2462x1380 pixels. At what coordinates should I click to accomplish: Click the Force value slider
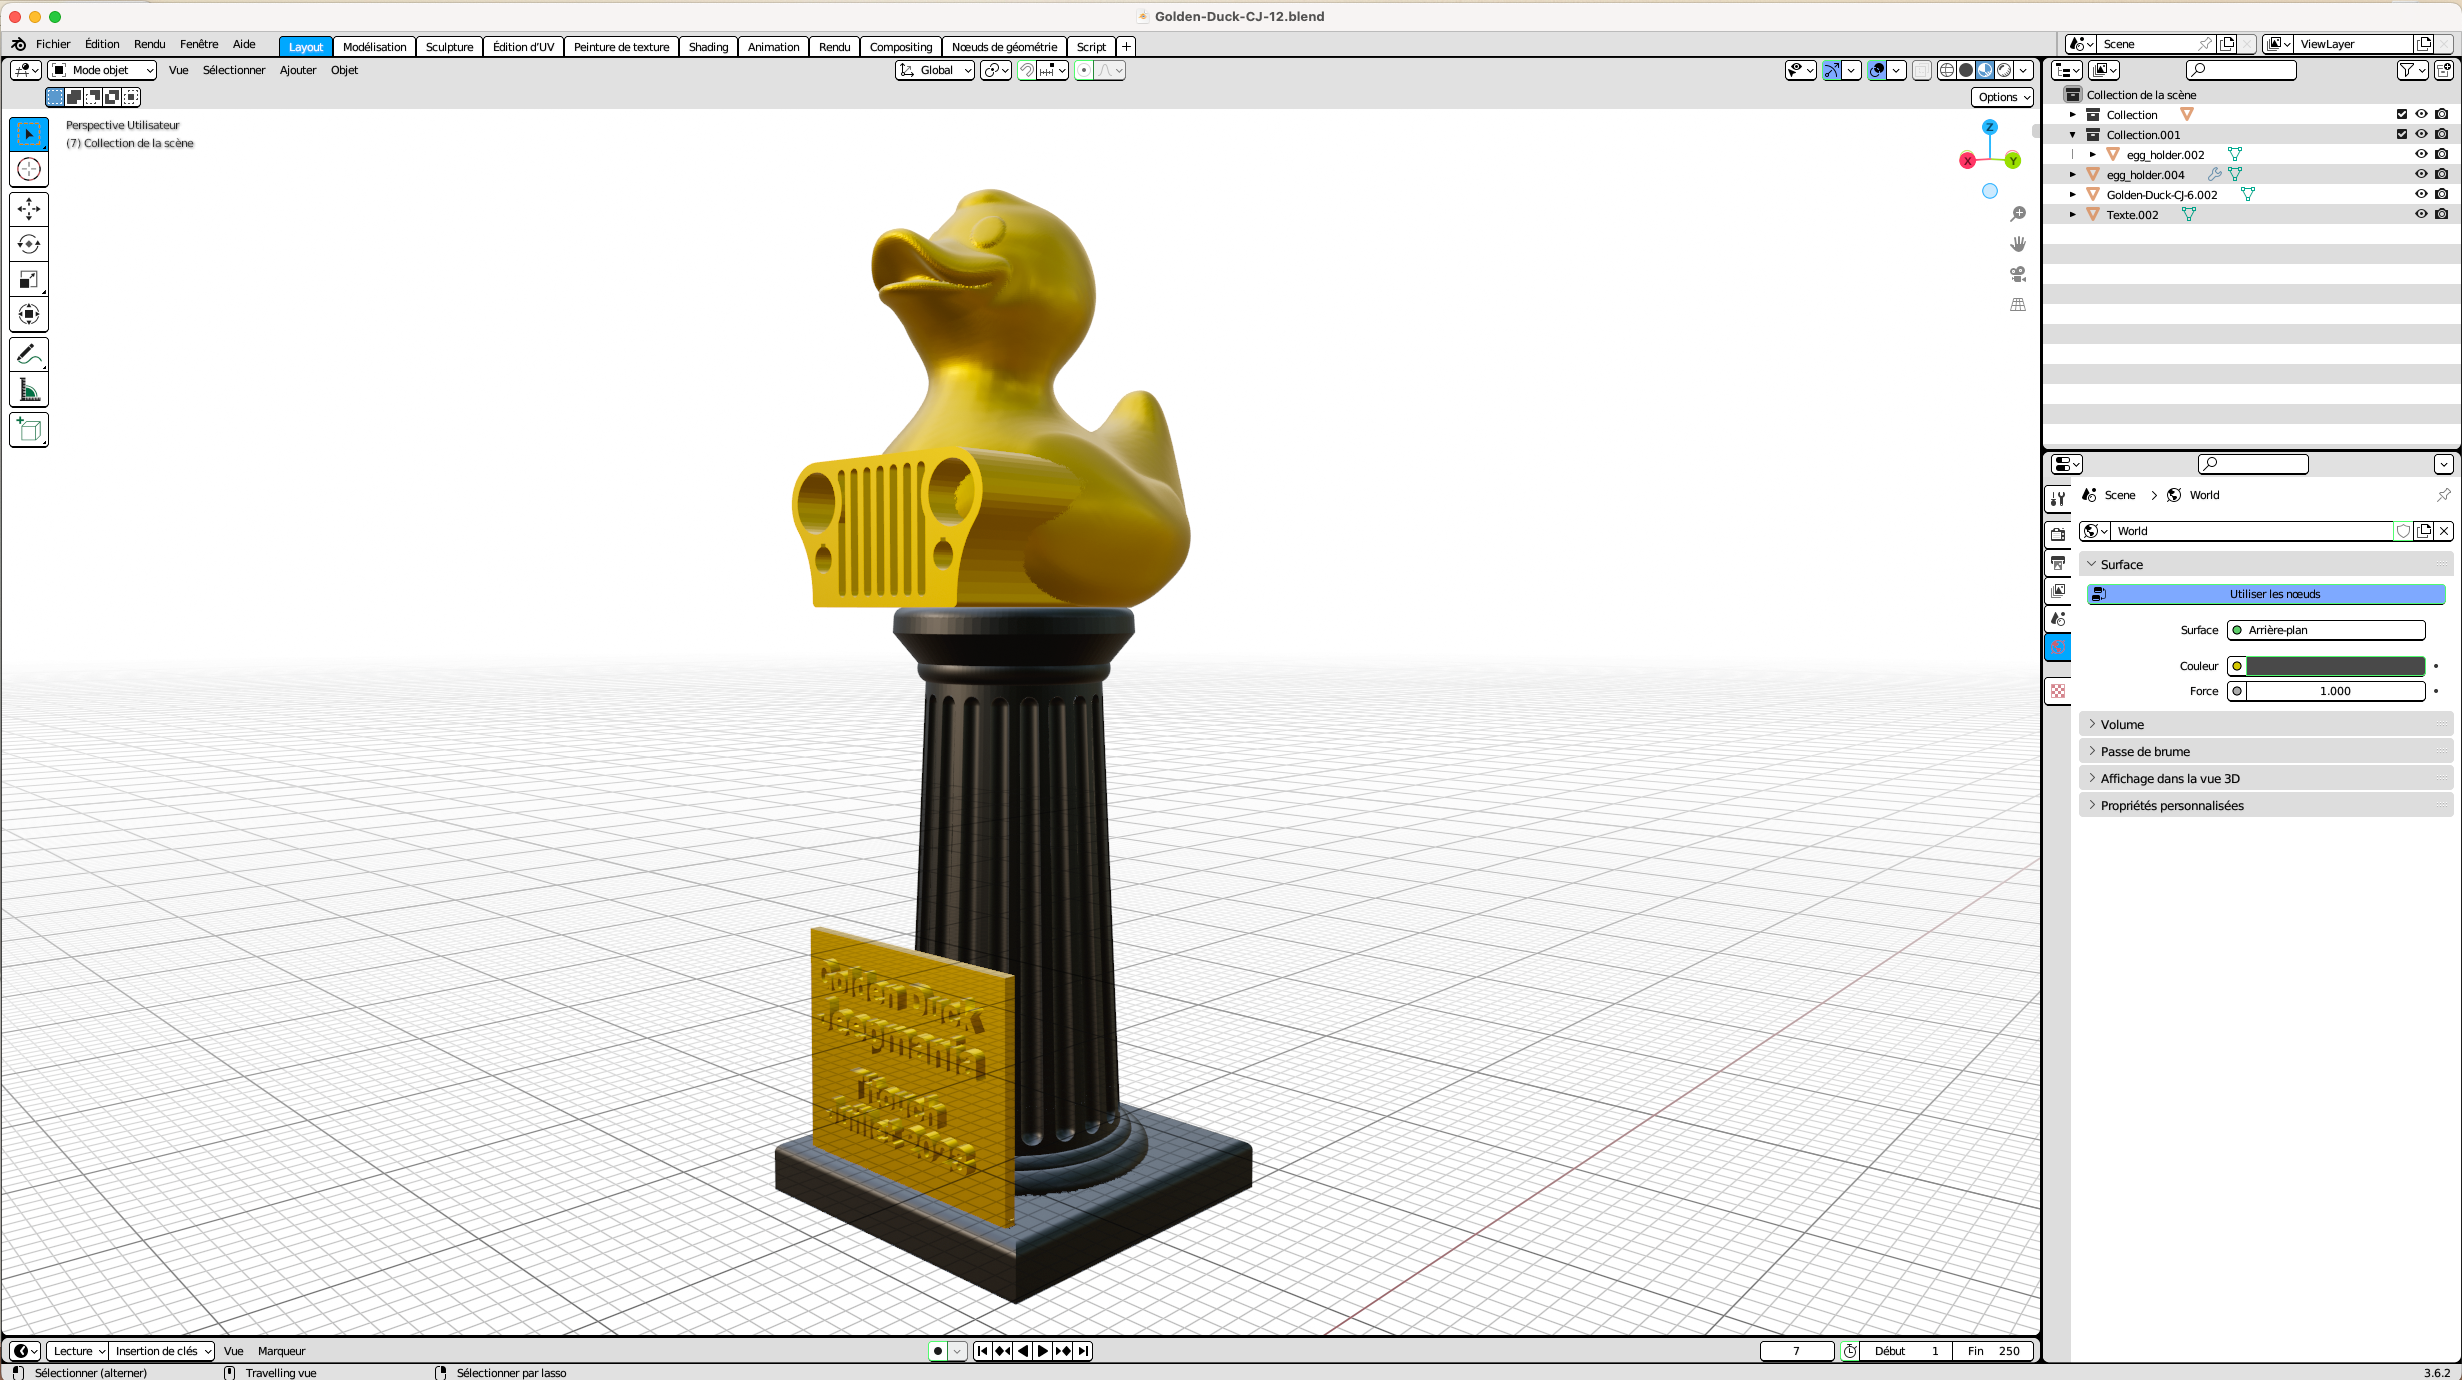pyautogui.click(x=2335, y=691)
